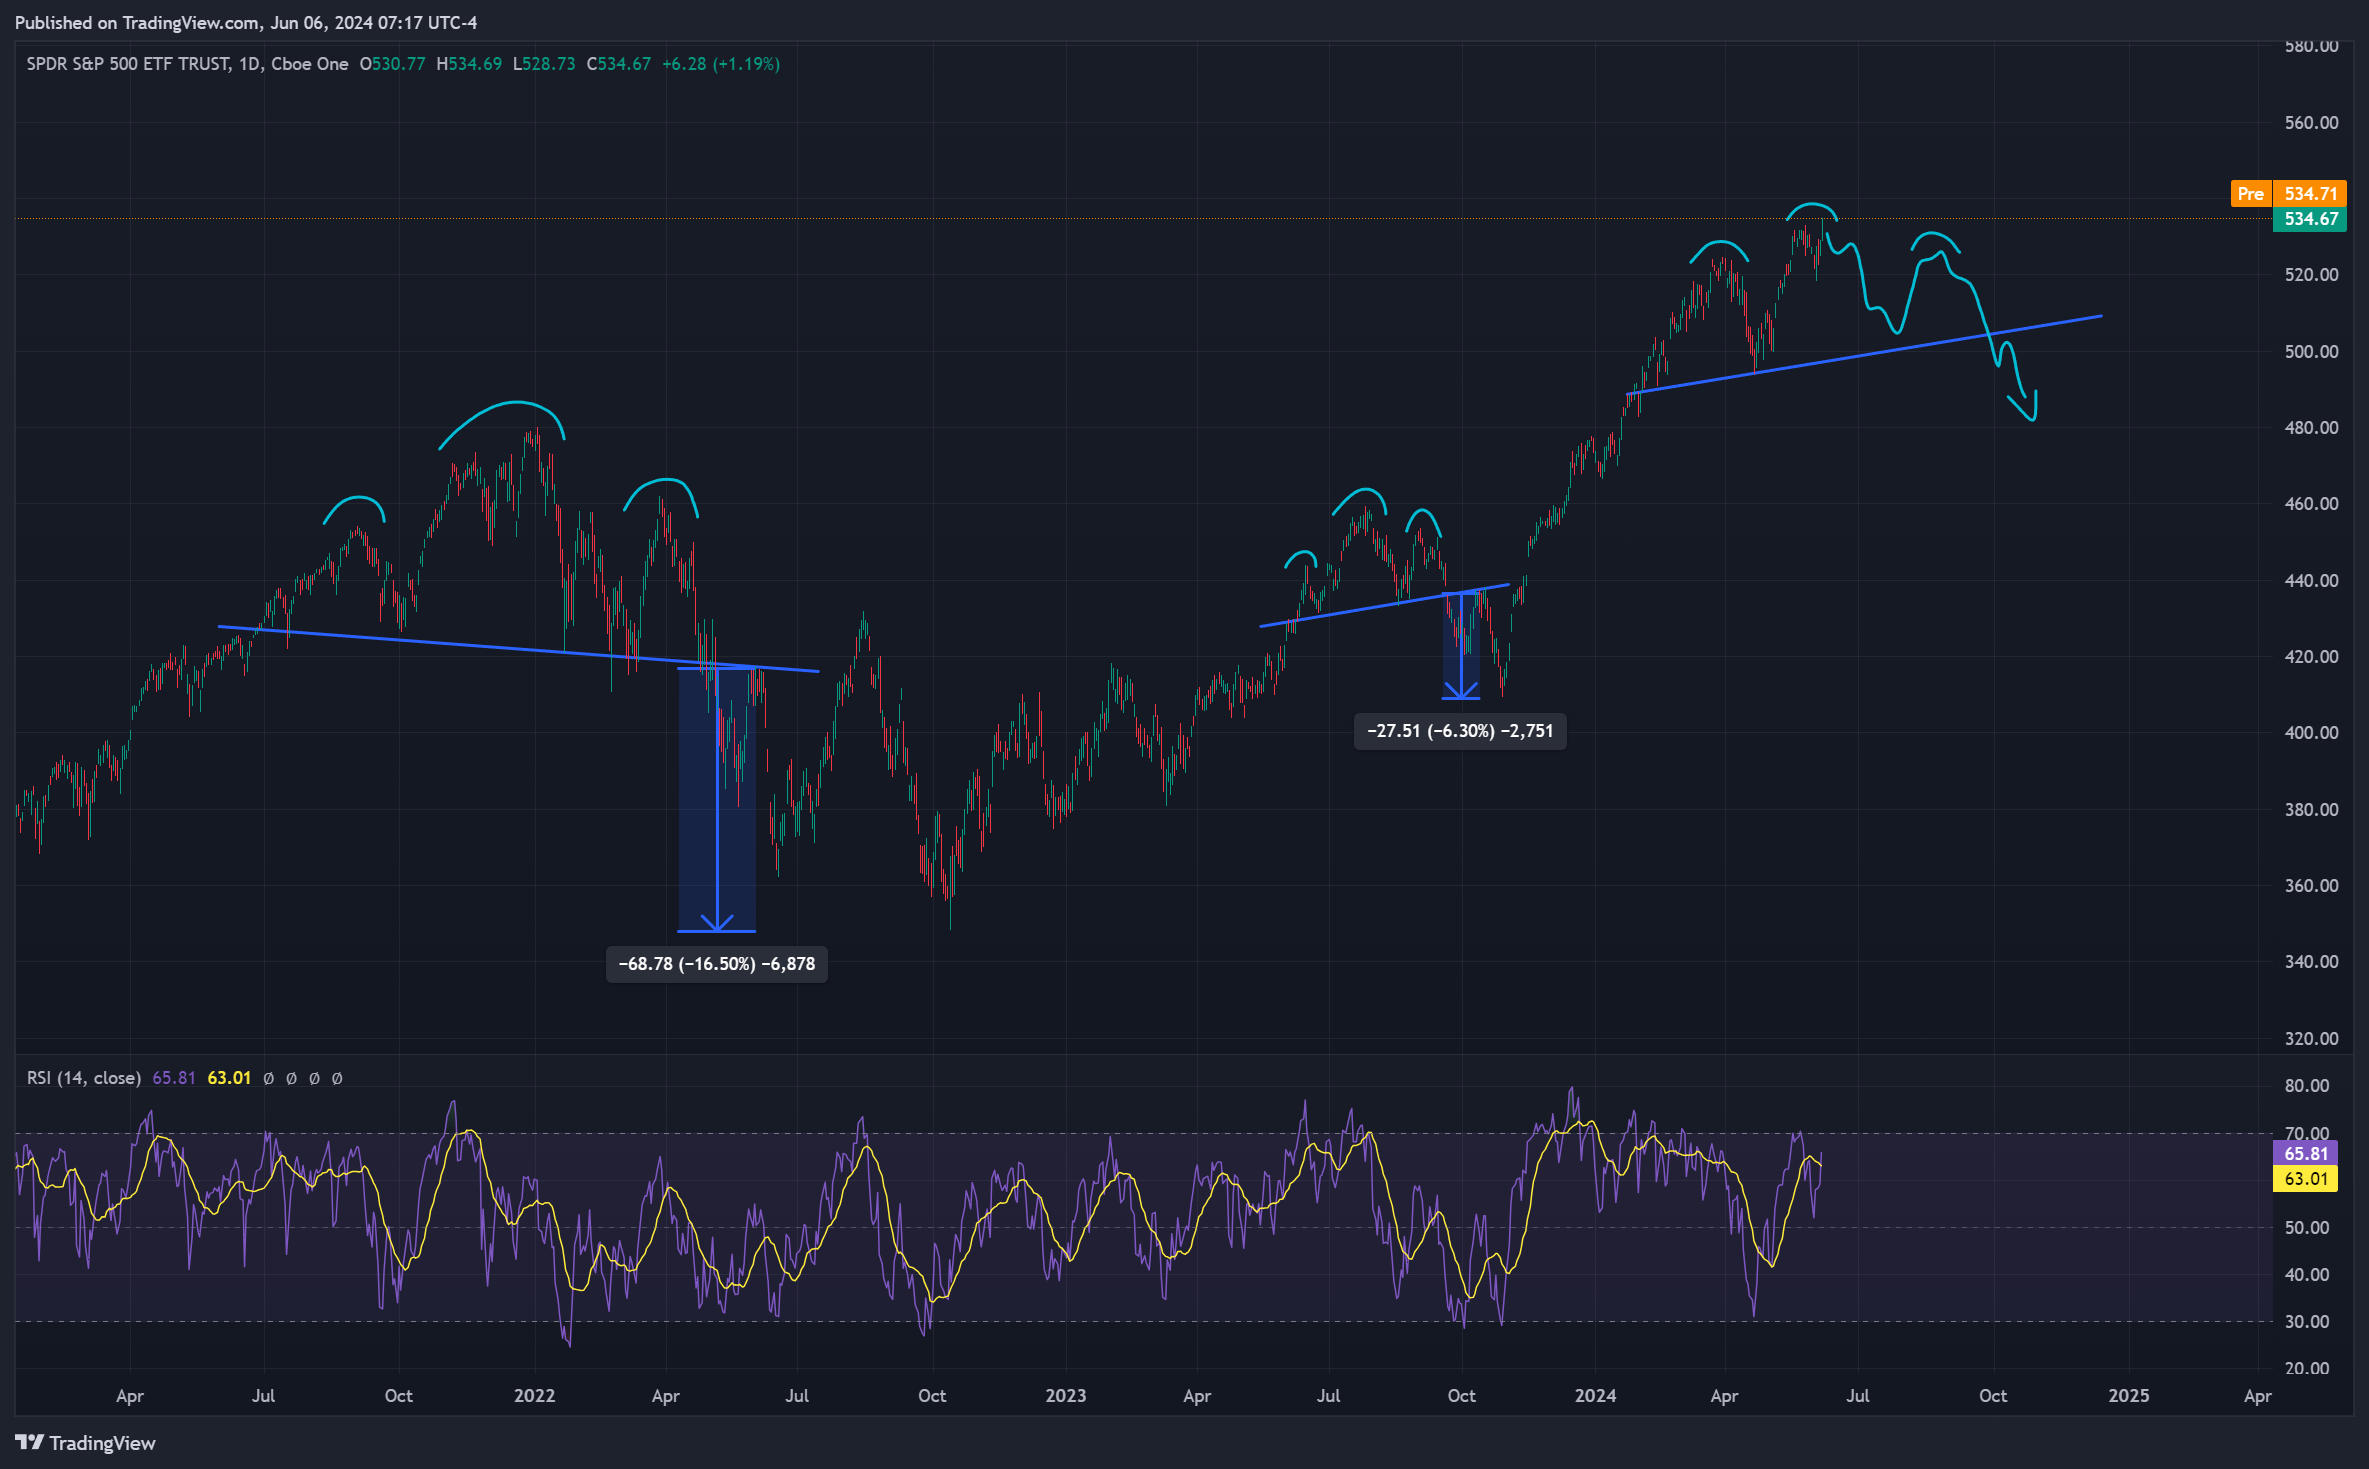The image size is (2369, 1469).
Task: Select the -68.78 (-16.50%) measurement label
Action: point(716,965)
